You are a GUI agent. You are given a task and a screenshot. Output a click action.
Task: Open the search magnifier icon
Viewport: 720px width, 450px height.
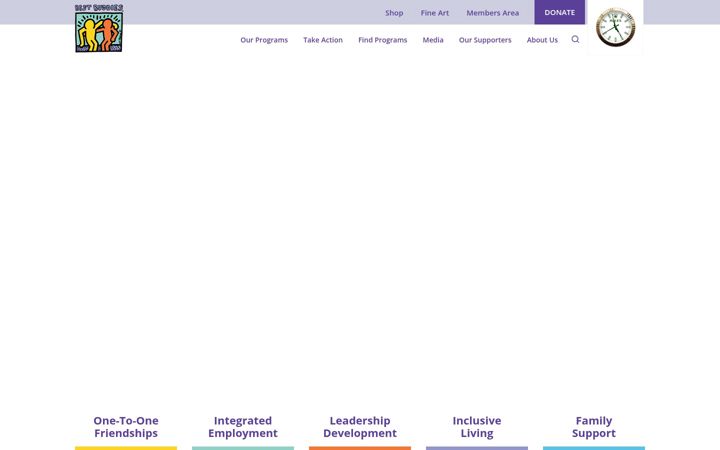[x=575, y=39]
